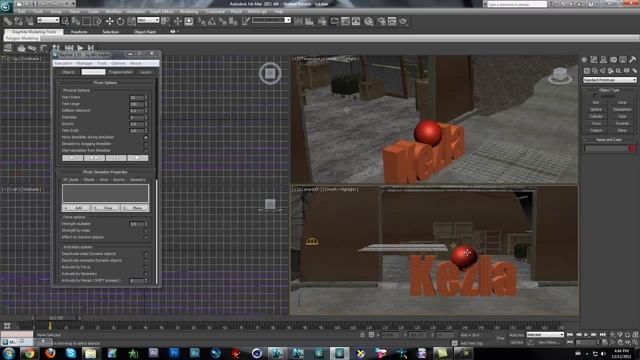Click the Teapot primitive button
Screen dimensions: 640x360
[596, 130]
